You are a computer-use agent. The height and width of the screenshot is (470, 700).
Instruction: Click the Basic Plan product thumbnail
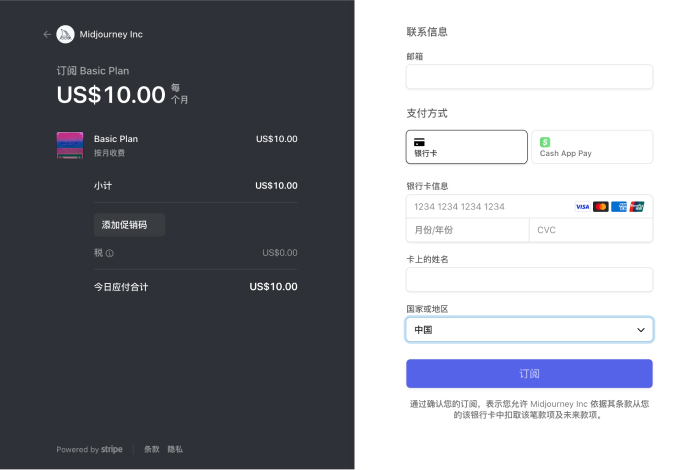70,145
